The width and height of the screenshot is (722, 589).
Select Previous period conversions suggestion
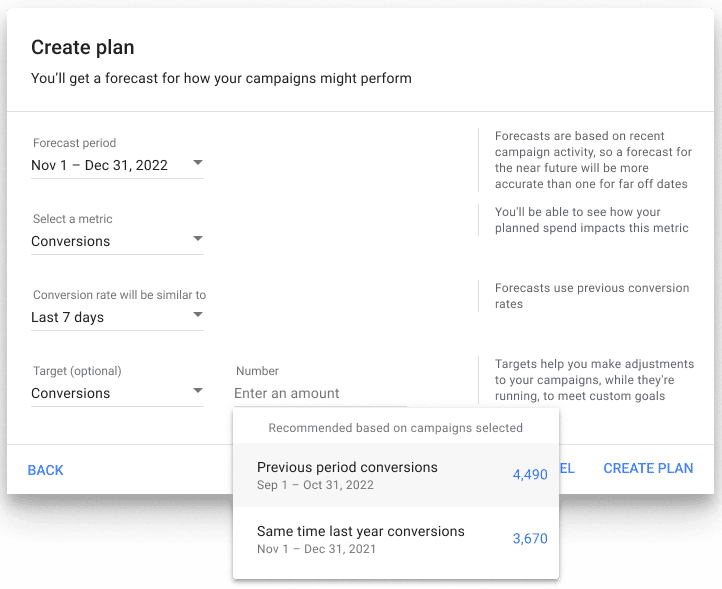click(x=347, y=467)
